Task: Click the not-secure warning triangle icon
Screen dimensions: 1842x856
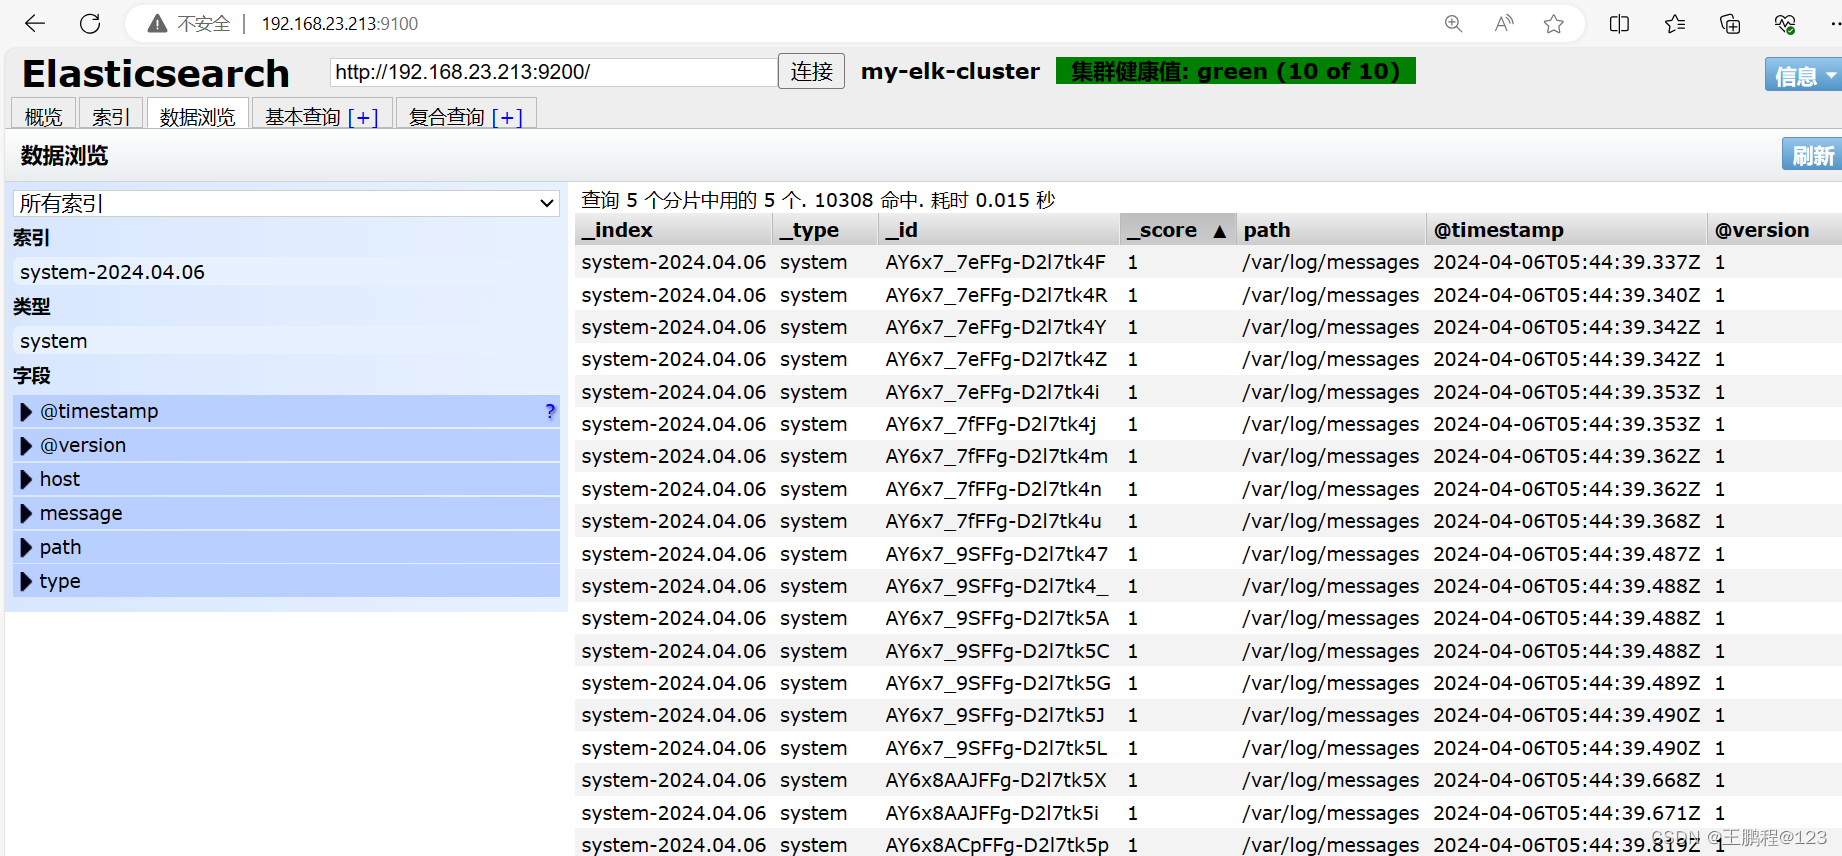Action: [157, 23]
